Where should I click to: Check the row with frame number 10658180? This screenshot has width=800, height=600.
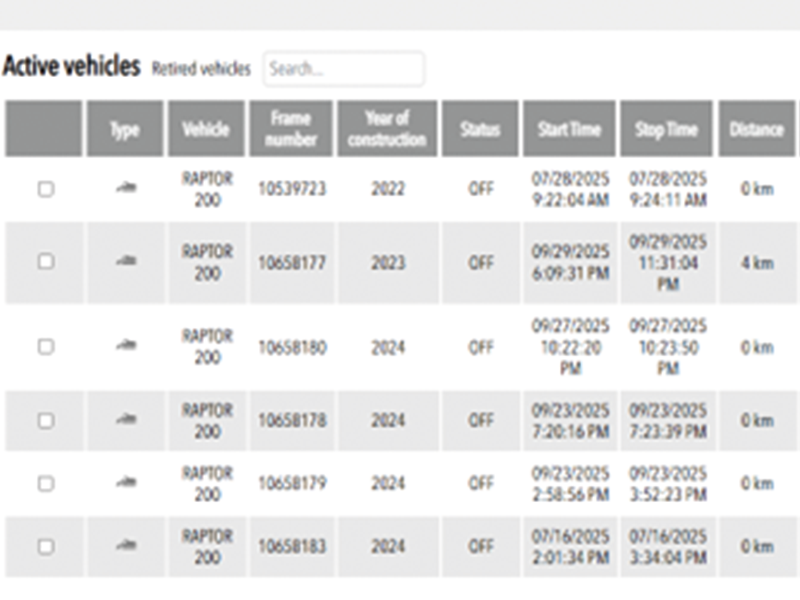pyautogui.click(x=45, y=347)
